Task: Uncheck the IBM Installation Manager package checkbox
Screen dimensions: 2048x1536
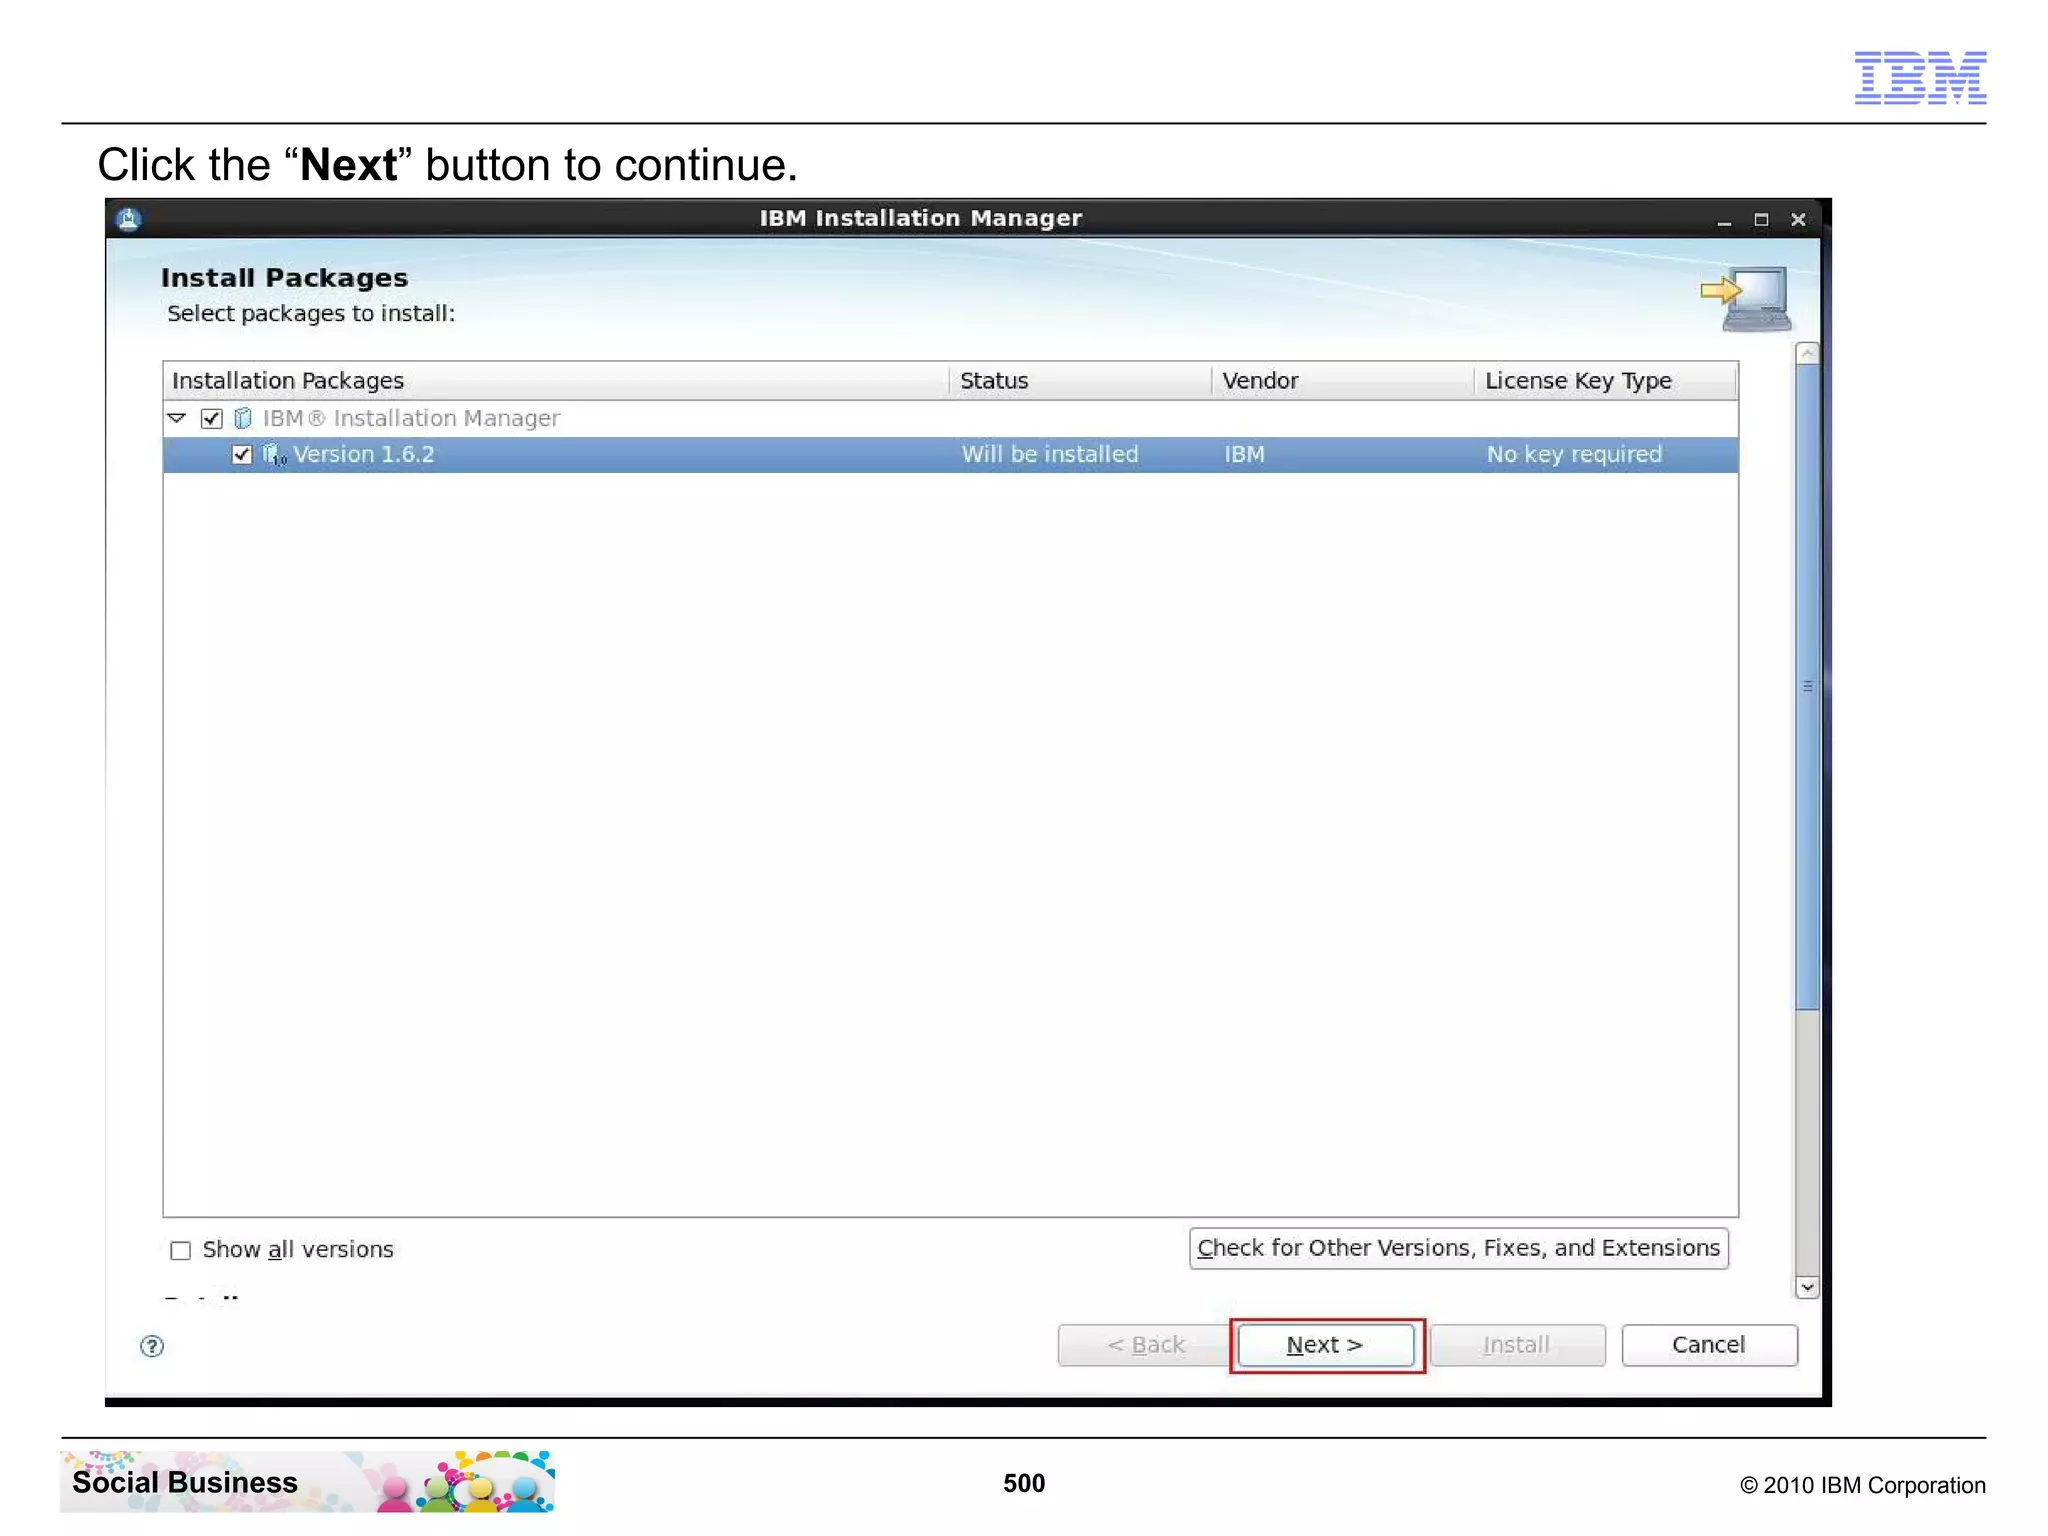Action: (x=211, y=418)
